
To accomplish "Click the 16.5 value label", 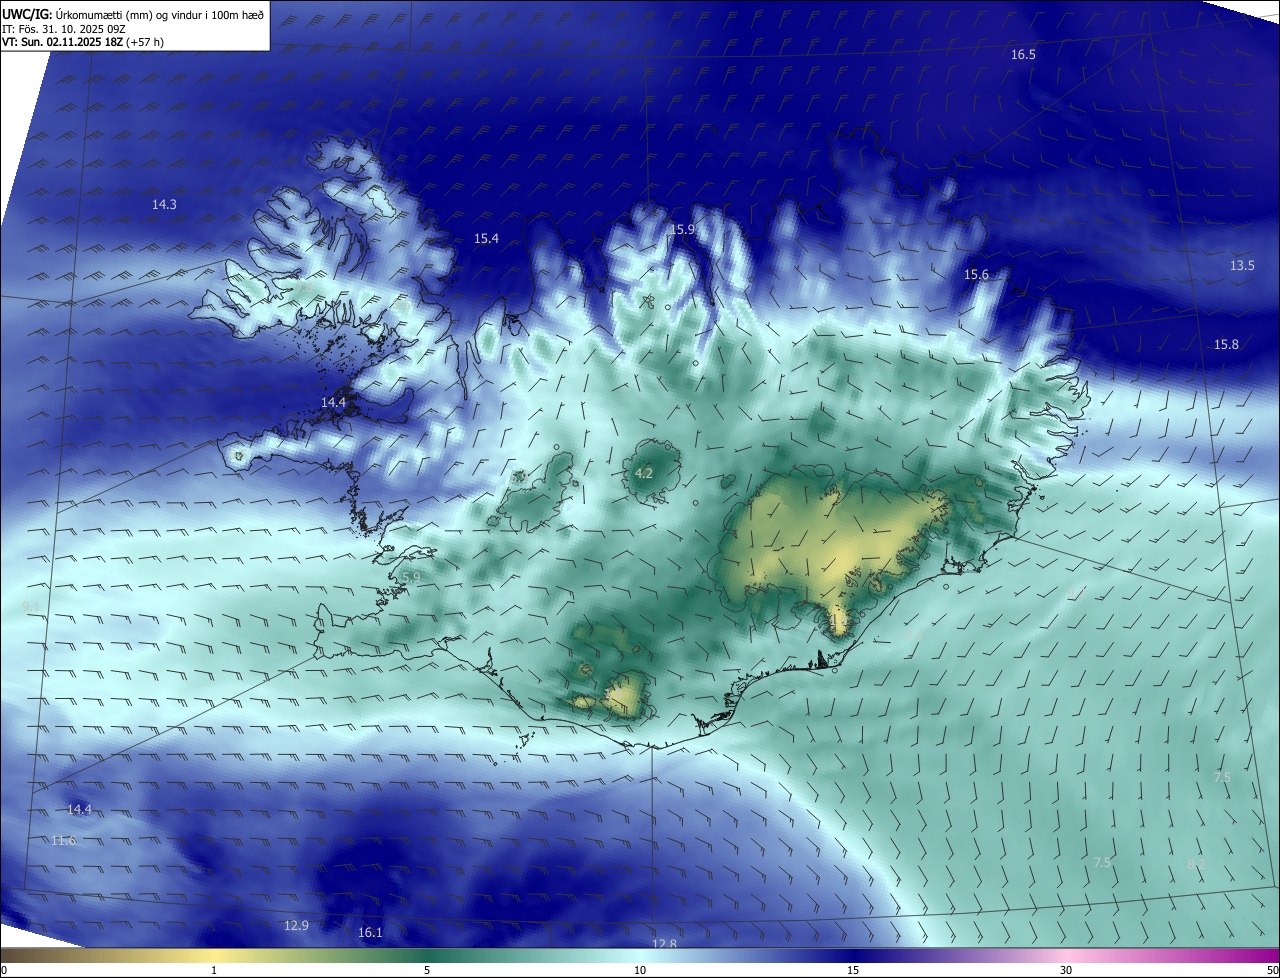I will pyautogui.click(x=1023, y=55).
